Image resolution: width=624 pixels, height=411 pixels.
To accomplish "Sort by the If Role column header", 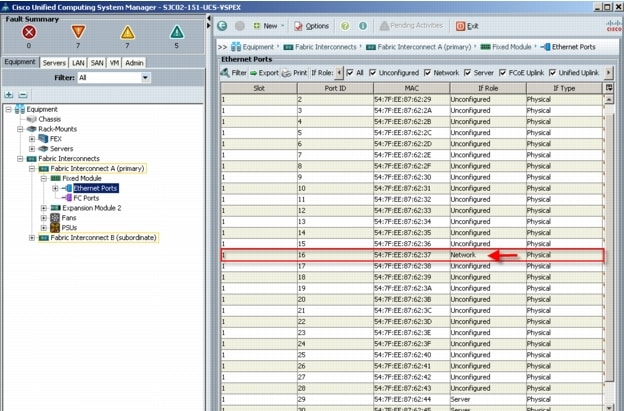I will pyautogui.click(x=488, y=88).
